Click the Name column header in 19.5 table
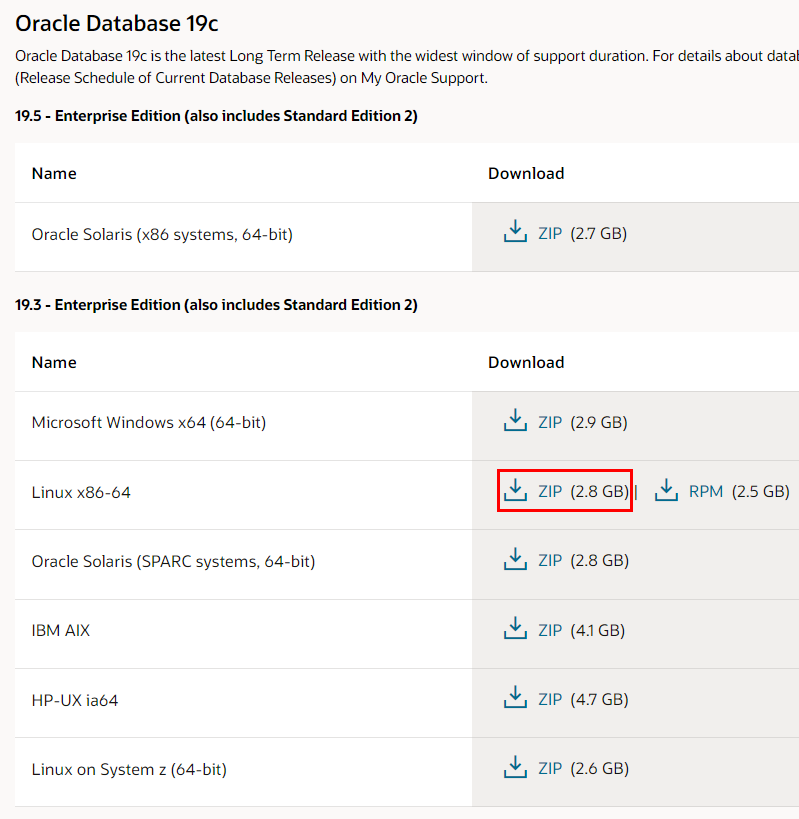 [x=54, y=173]
